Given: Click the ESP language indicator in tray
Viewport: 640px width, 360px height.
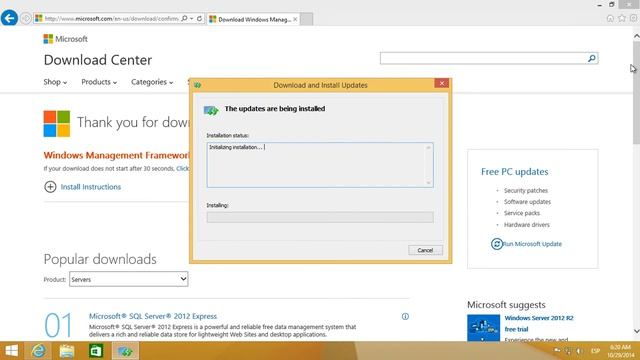Looking at the screenshot, I should click(595, 351).
